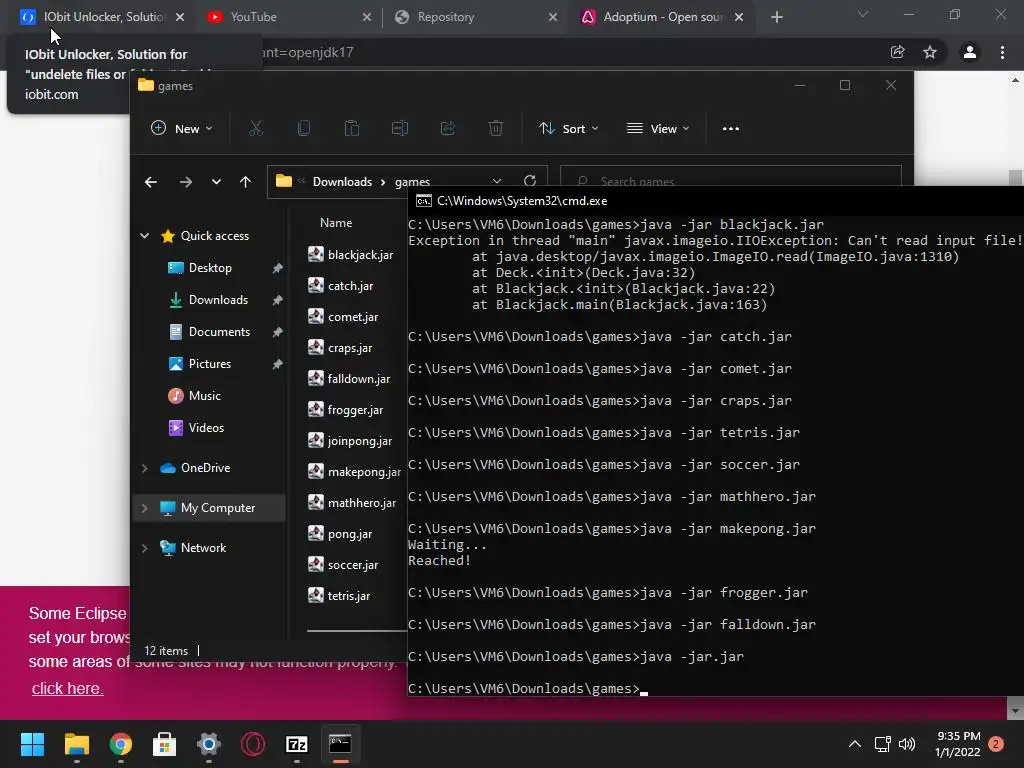Image resolution: width=1024 pixels, height=768 pixels.
Task: Open the See more ellipsis menu
Action: click(x=731, y=129)
